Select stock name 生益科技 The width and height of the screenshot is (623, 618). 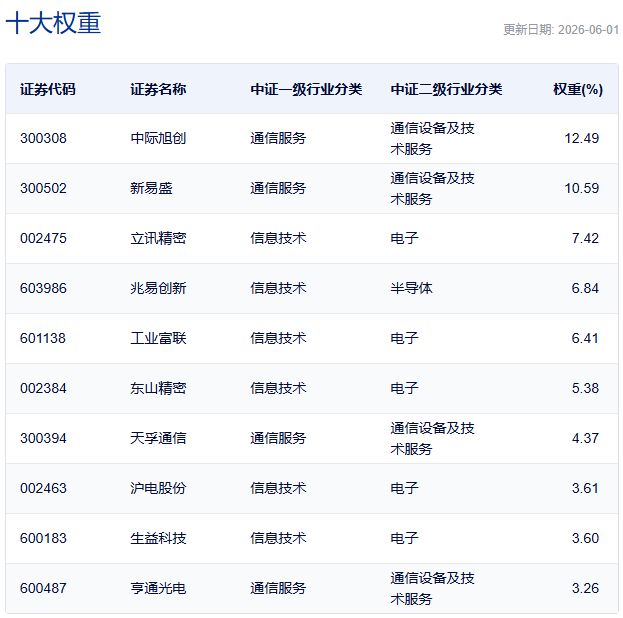[x=158, y=539]
